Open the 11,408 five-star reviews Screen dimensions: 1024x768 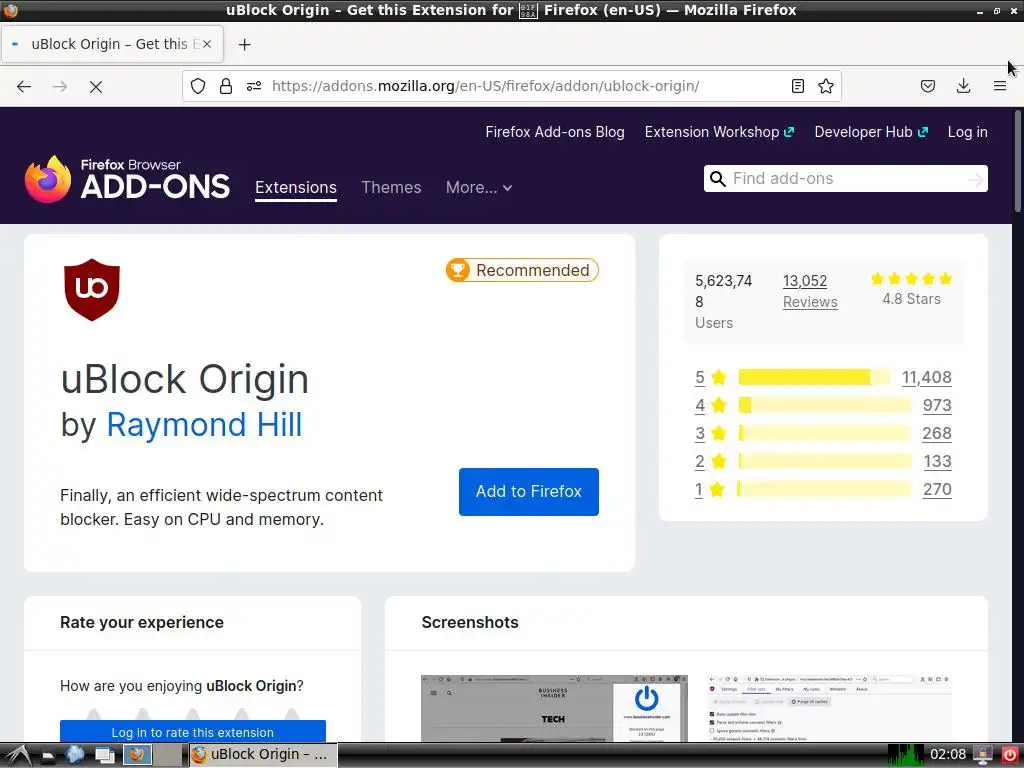pyautogui.click(x=927, y=377)
